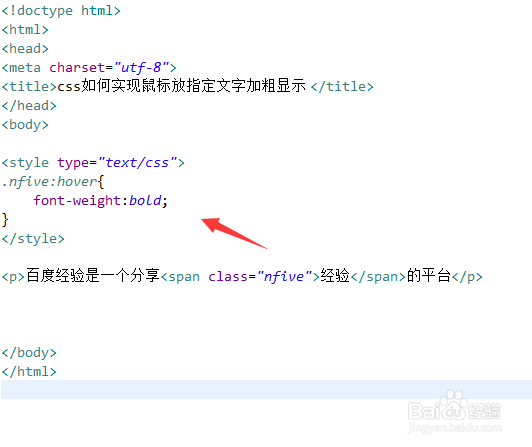The width and height of the screenshot is (532, 447).
Task: Click the closing curly brace of CSS rule
Action: [5, 220]
